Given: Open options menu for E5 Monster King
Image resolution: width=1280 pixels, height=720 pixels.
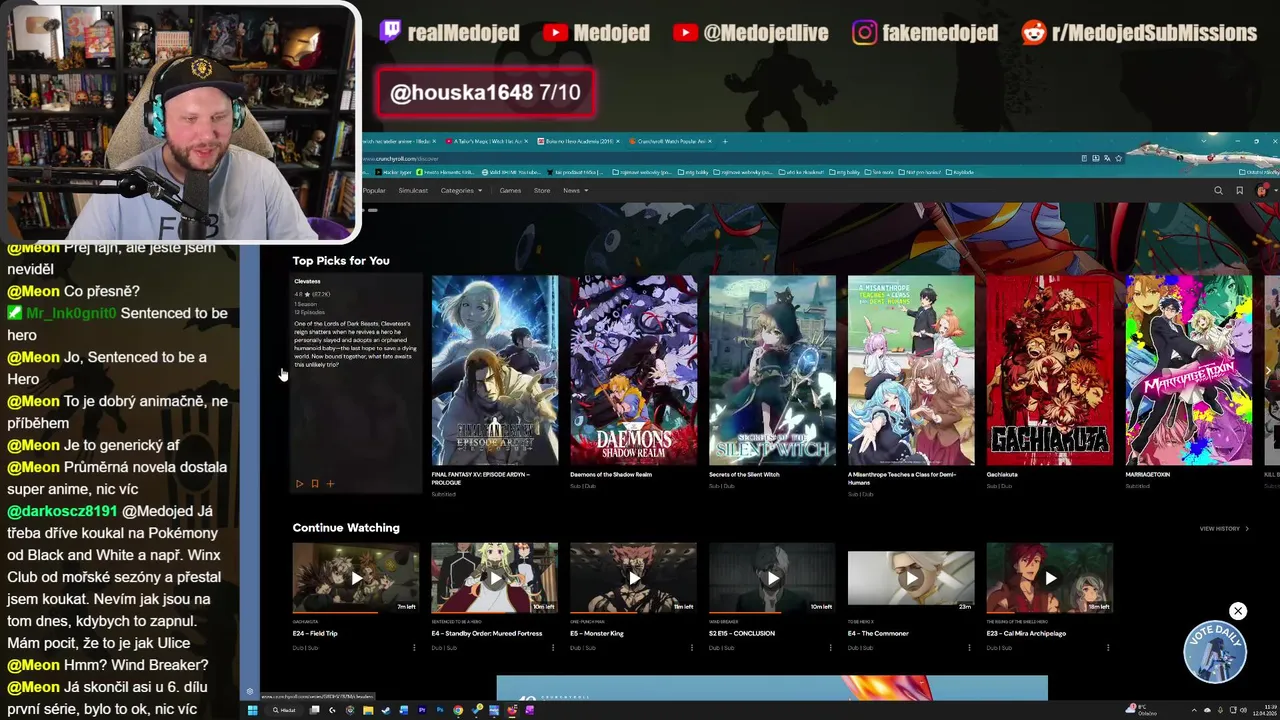Looking at the screenshot, I should 692,648.
